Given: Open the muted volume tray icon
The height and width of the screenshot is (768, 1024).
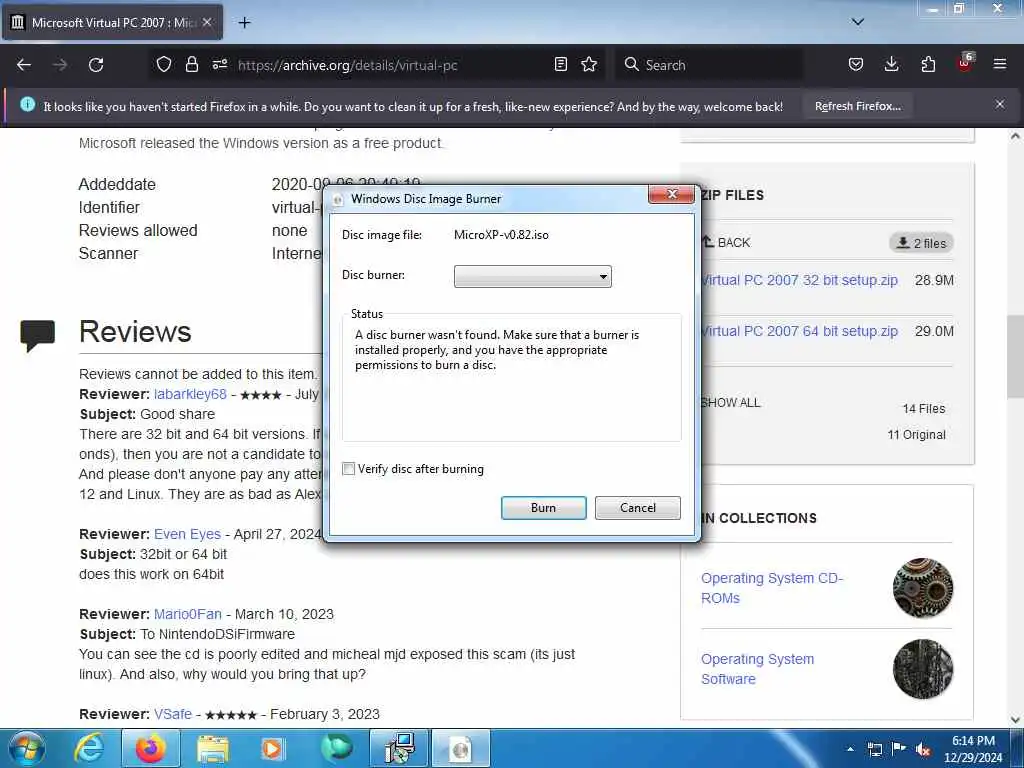Looking at the screenshot, I should 923,750.
